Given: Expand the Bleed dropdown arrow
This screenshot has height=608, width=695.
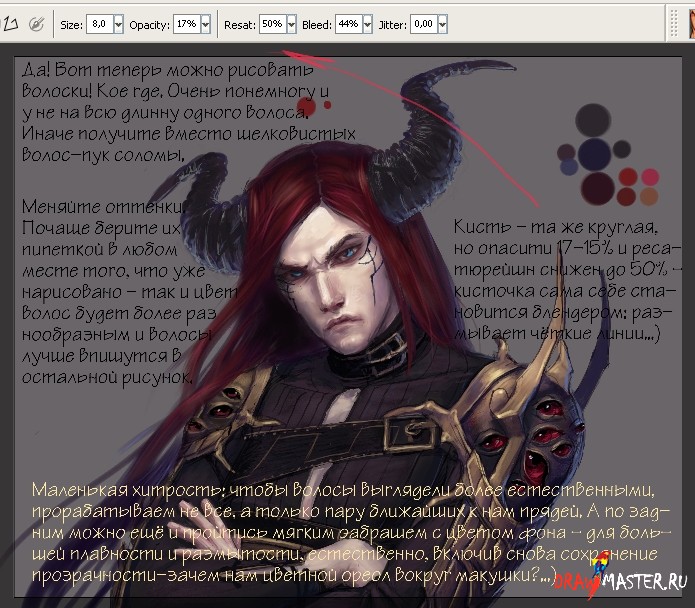Looking at the screenshot, I should (367, 24).
